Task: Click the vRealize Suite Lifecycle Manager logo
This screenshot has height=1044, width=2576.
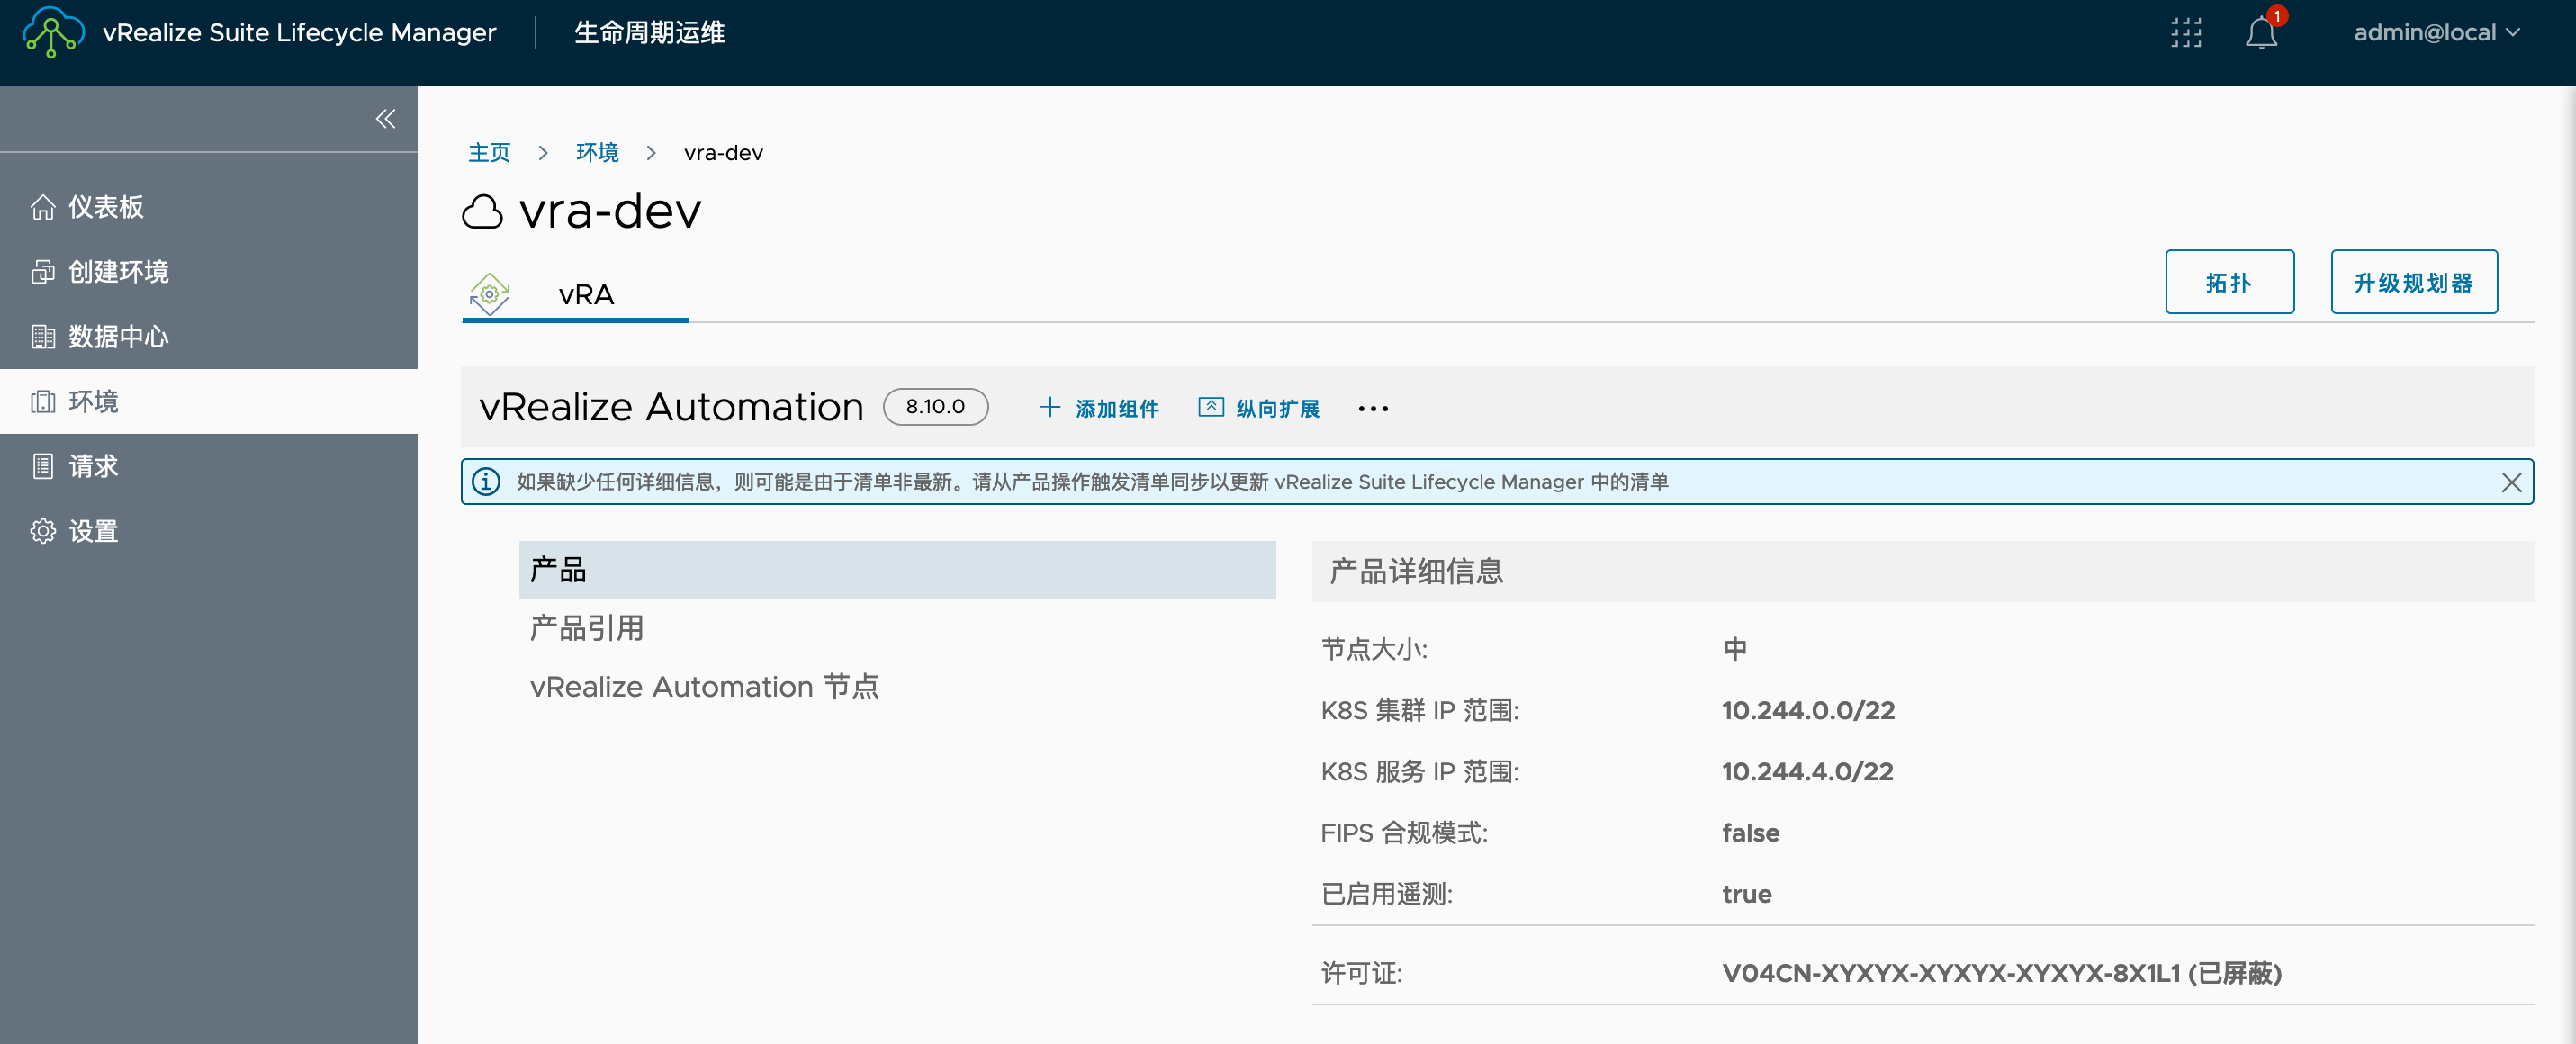Action: pos(53,32)
